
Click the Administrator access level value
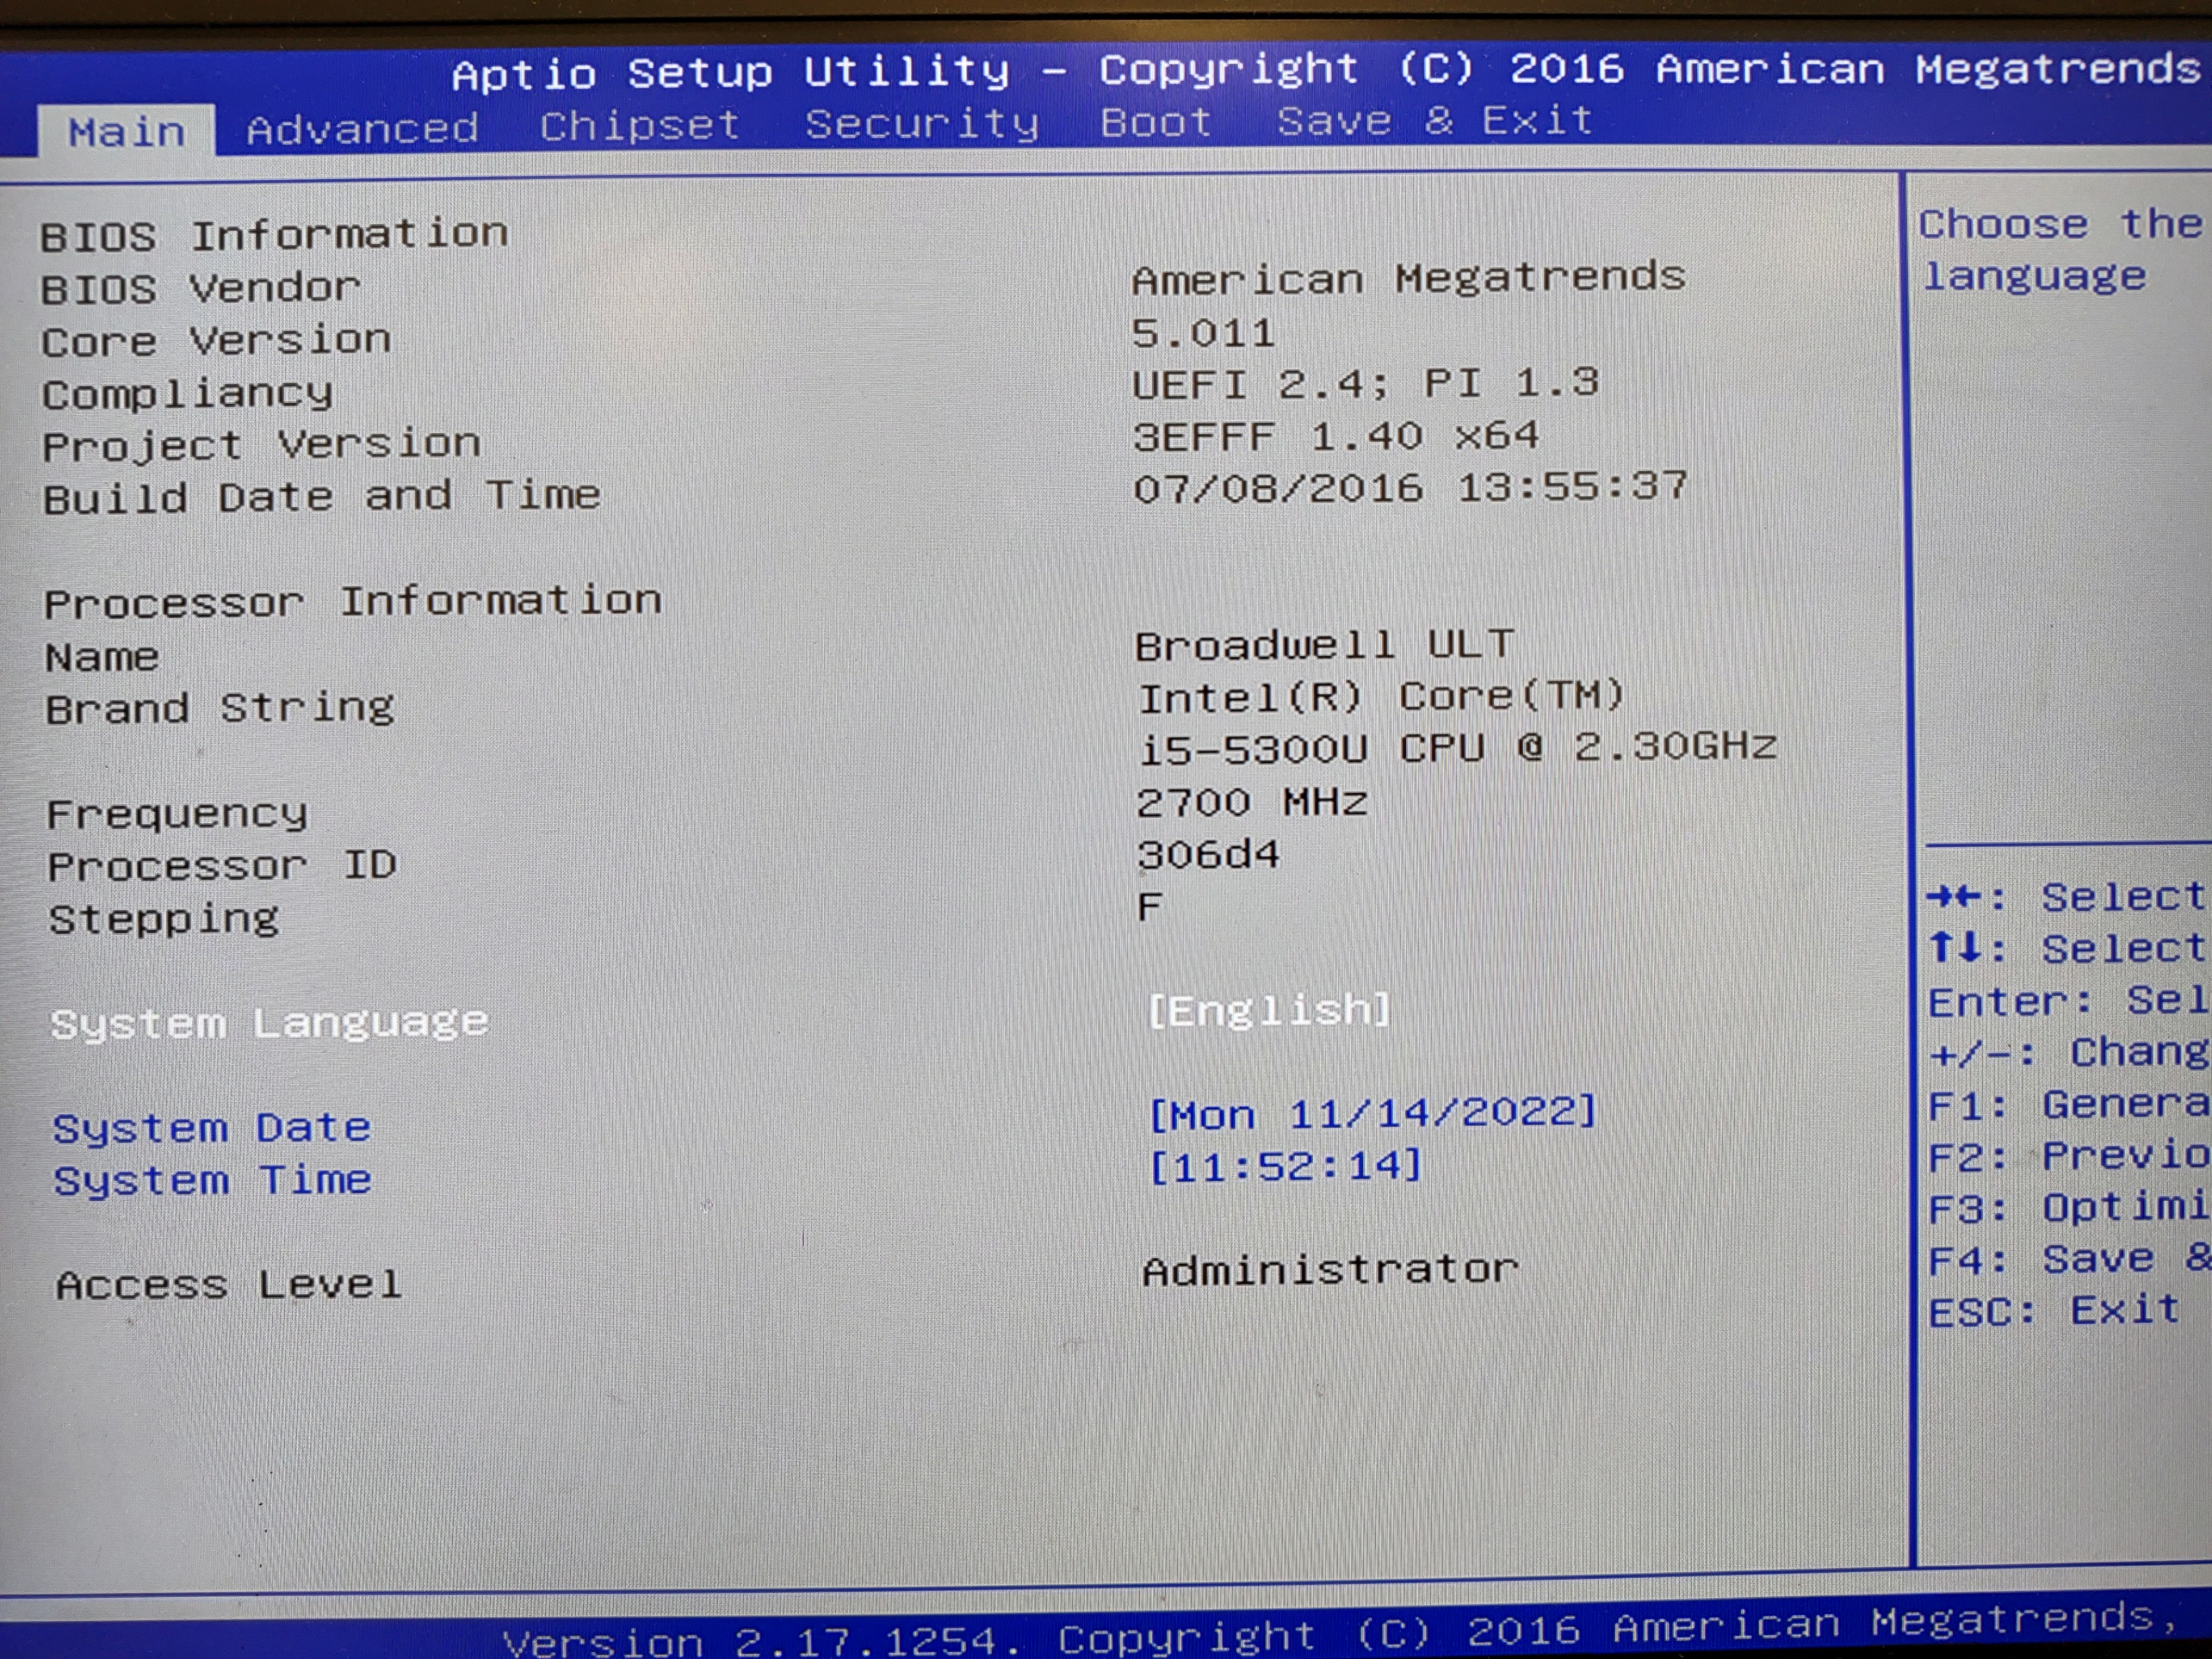coord(1330,1270)
